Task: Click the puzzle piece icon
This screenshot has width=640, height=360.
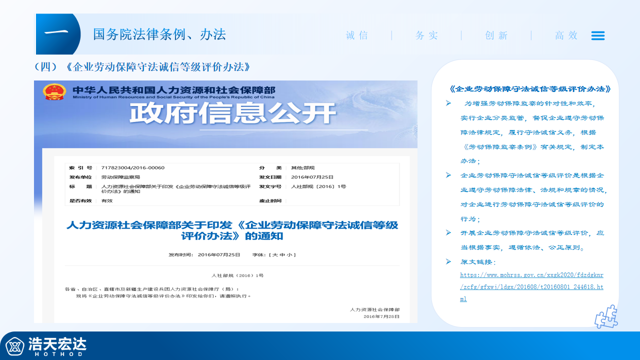Action: pos(607,317)
